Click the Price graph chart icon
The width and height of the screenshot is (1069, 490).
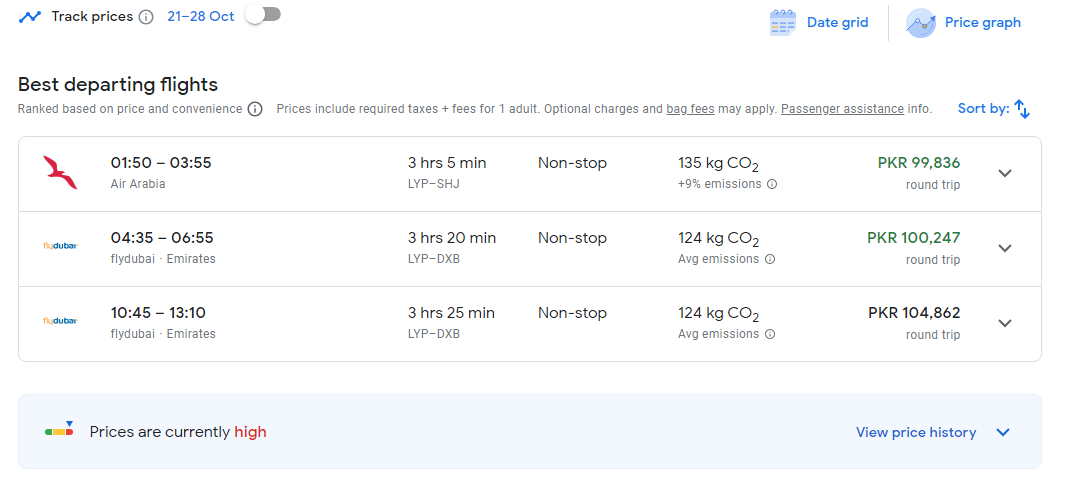920,23
